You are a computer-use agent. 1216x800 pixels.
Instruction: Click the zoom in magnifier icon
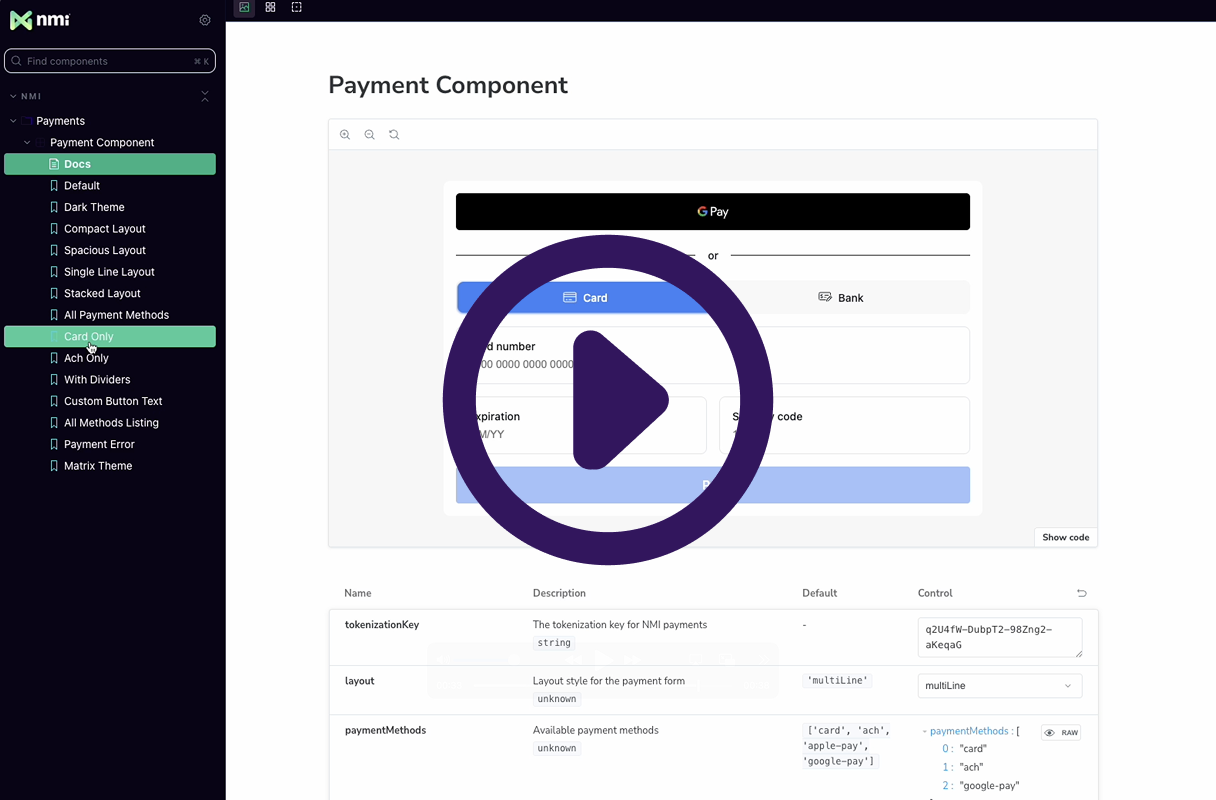click(345, 135)
